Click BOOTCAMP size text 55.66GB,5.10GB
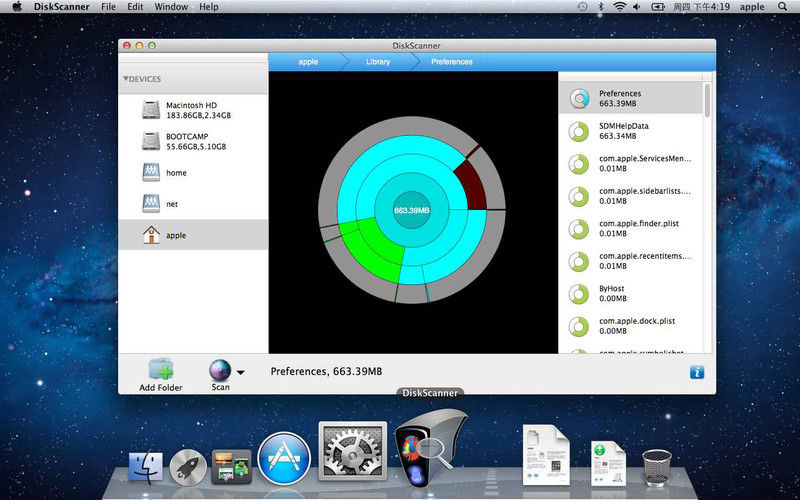Viewport: 800px width, 500px height. [196, 146]
